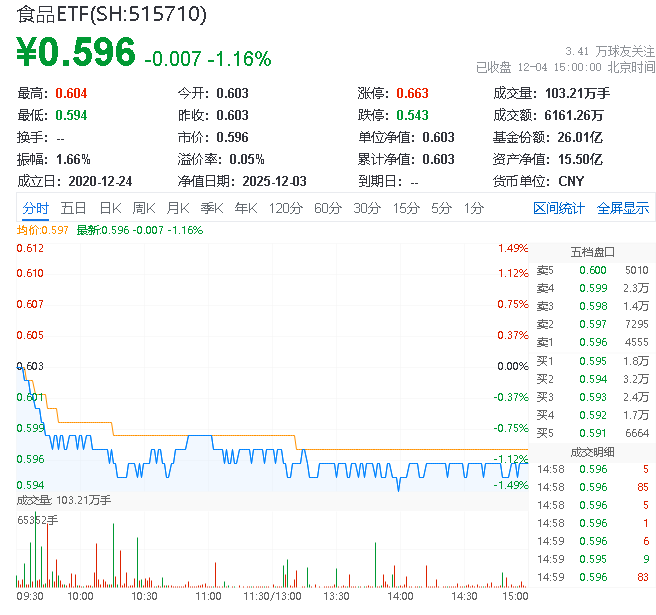The width and height of the screenshot is (656, 615).
Task: Switch to the 分时 chart tab
Action: pos(35,208)
